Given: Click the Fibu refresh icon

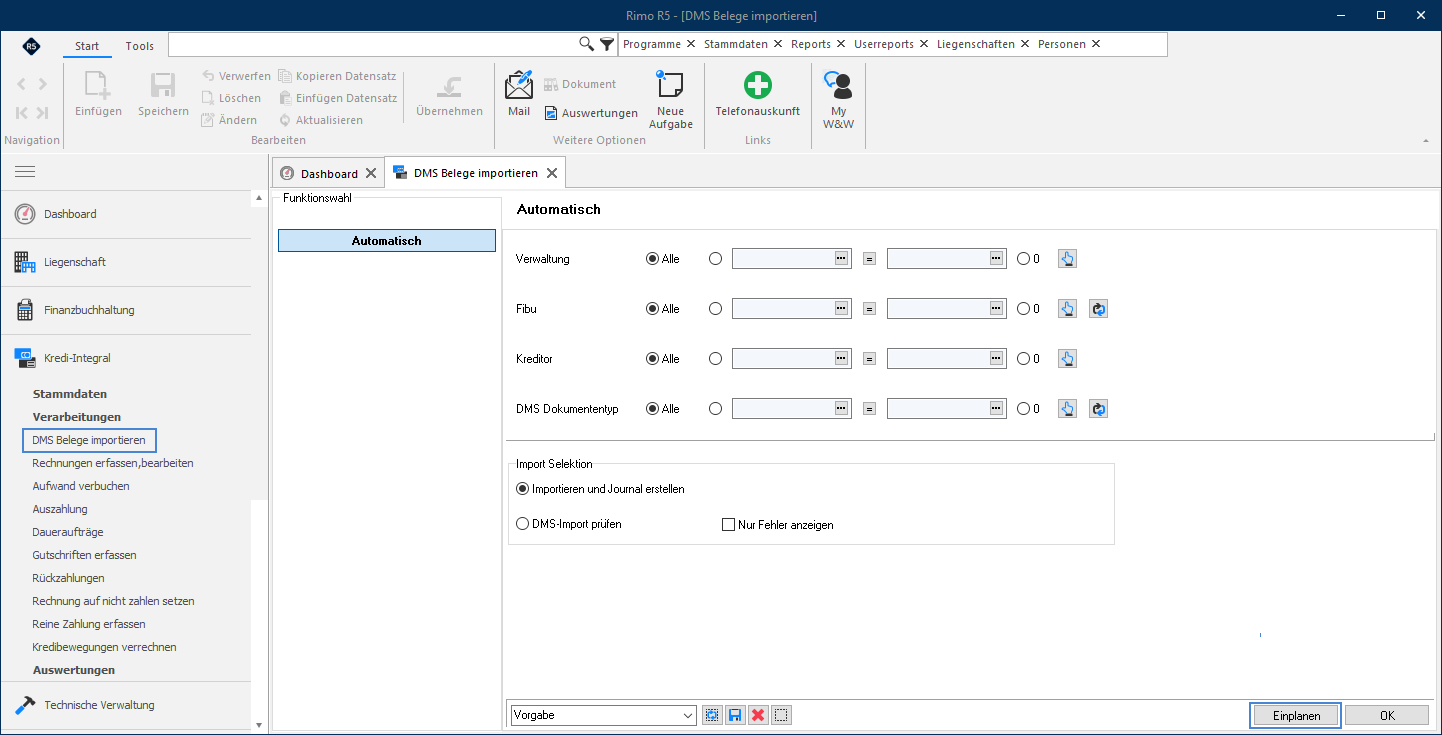Looking at the screenshot, I should (1098, 309).
